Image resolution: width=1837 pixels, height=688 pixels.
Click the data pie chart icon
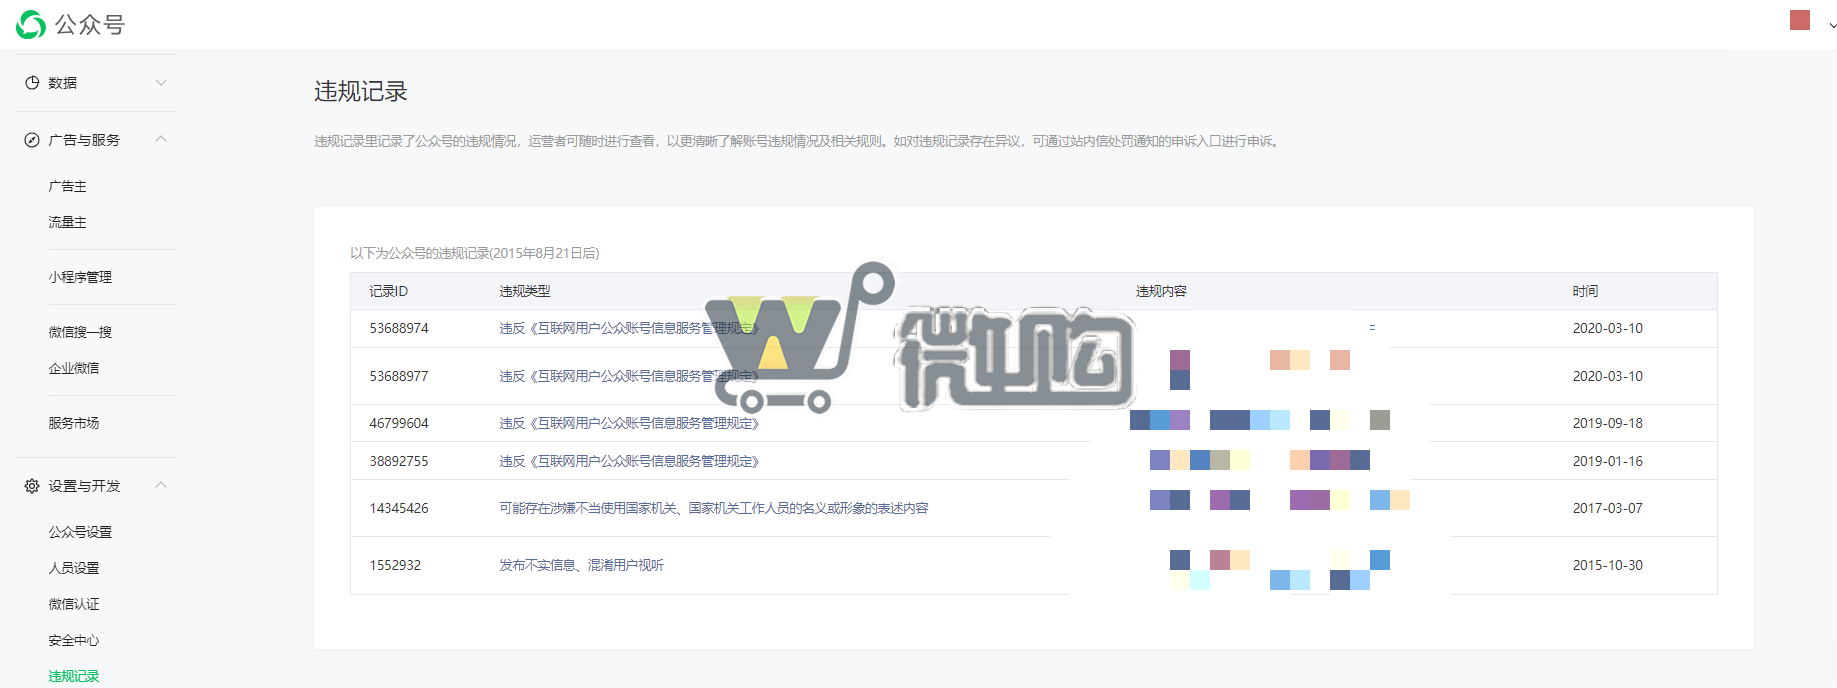[x=32, y=83]
